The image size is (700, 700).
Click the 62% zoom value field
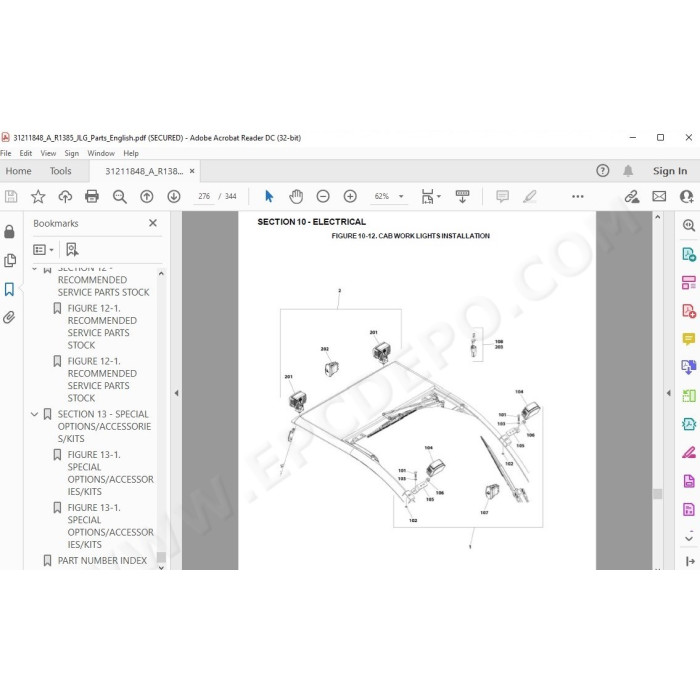tap(382, 196)
